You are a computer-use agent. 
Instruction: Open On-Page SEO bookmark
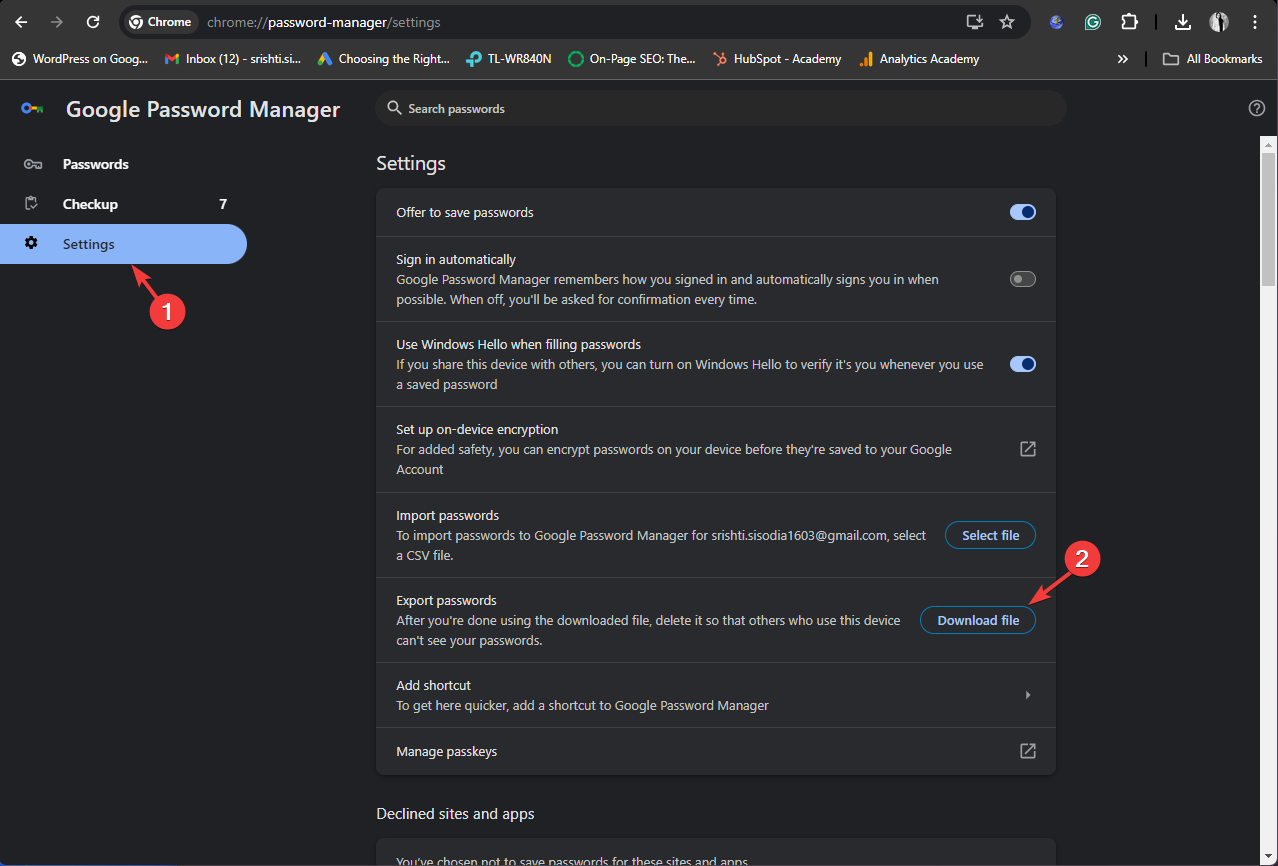tap(632, 59)
